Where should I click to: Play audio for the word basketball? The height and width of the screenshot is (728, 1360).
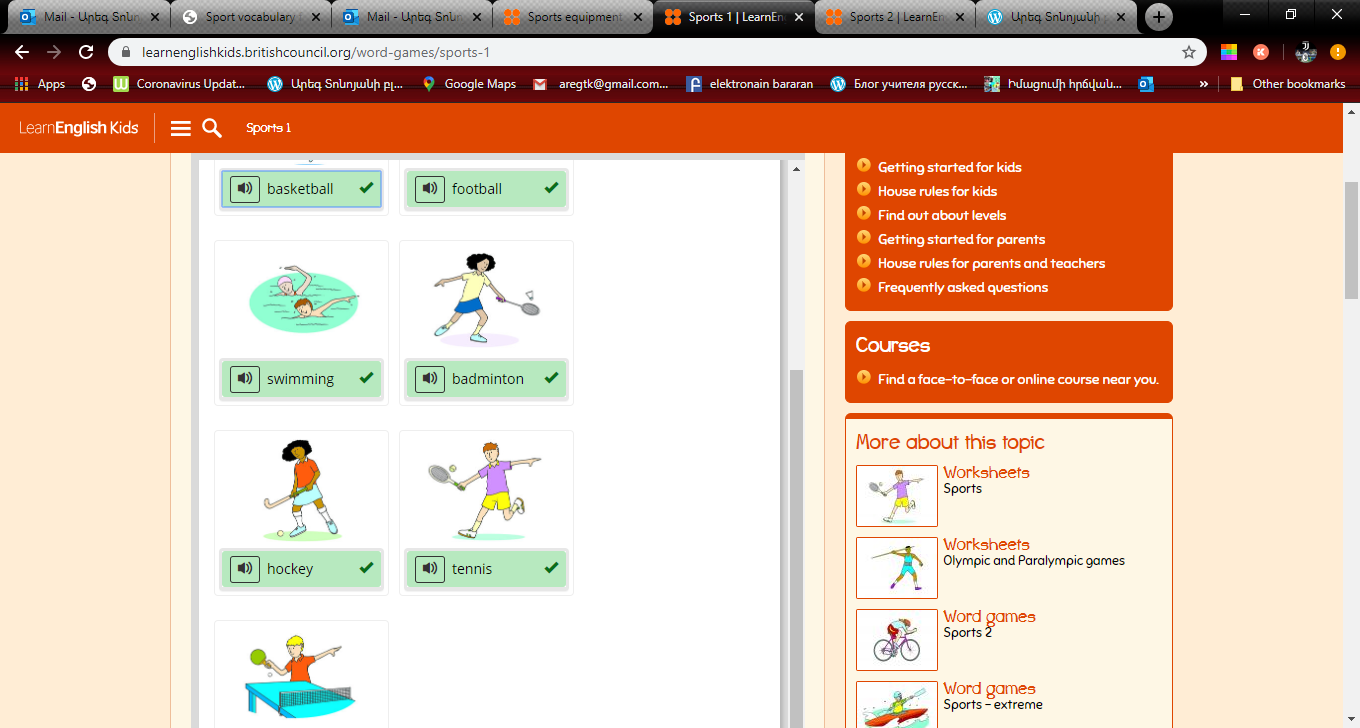tap(245, 189)
